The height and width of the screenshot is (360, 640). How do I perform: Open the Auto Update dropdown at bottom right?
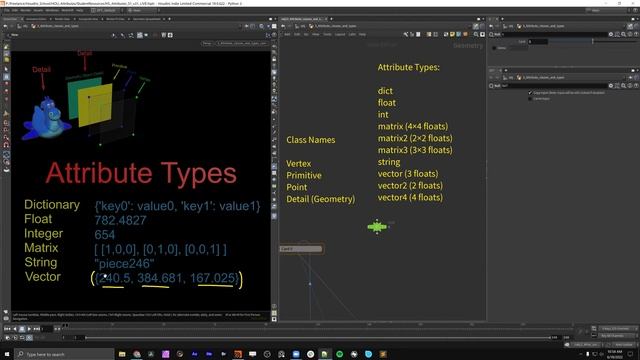(623, 345)
